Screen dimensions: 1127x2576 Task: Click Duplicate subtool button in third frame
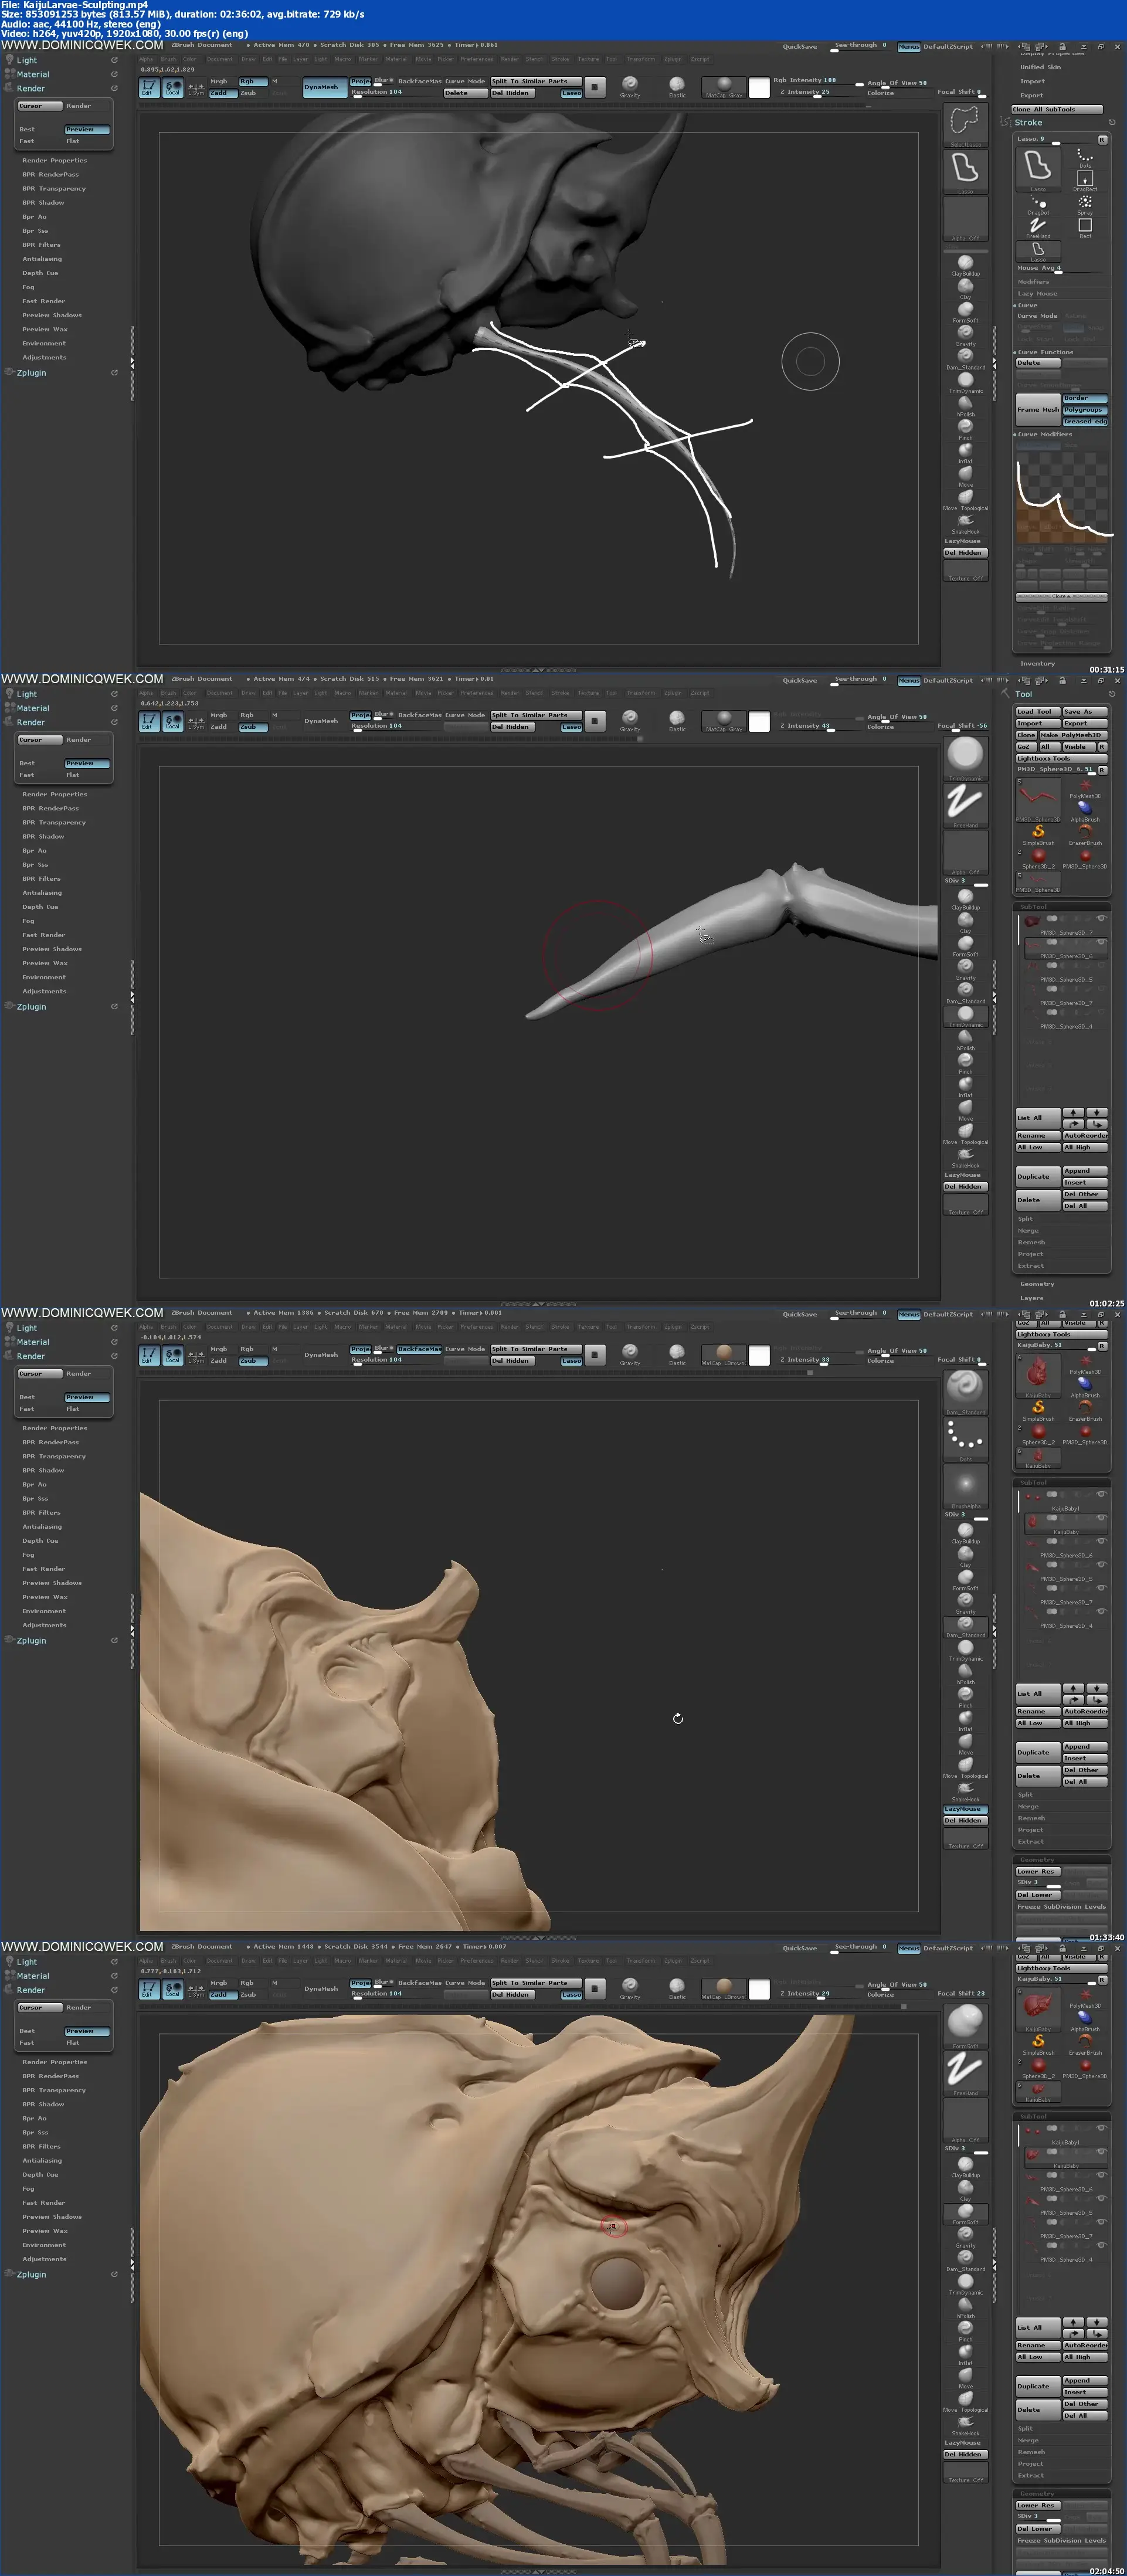[x=1038, y=1752]
